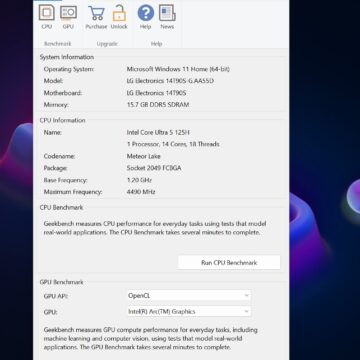Run the CPU Benchmark button

(229, 263)
